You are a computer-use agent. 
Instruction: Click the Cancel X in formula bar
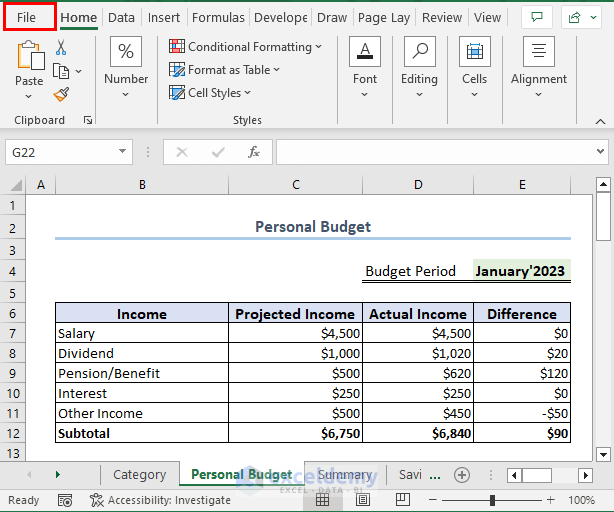tap(182, 152)
